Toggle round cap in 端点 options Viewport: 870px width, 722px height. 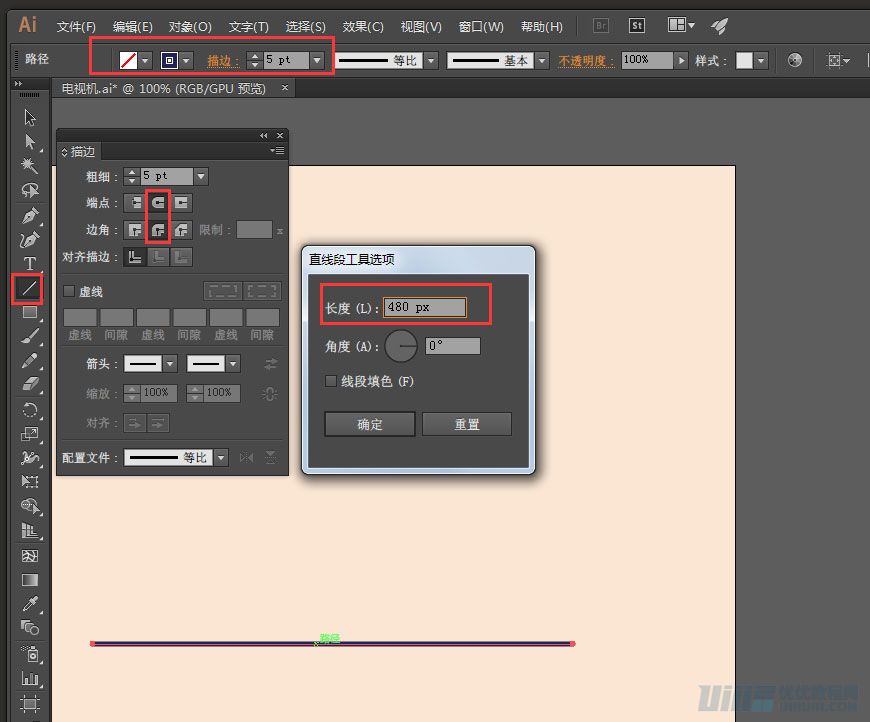point(157,203)
